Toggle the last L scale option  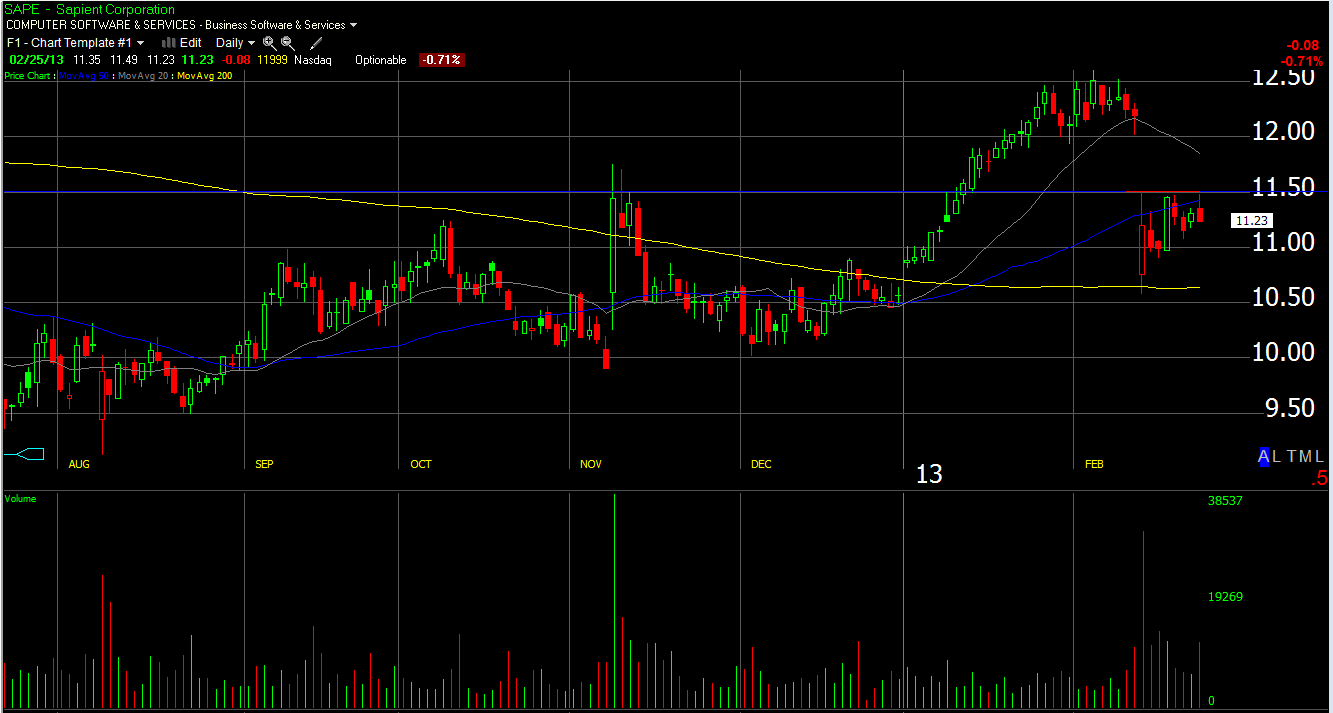tap(1320, 456)
